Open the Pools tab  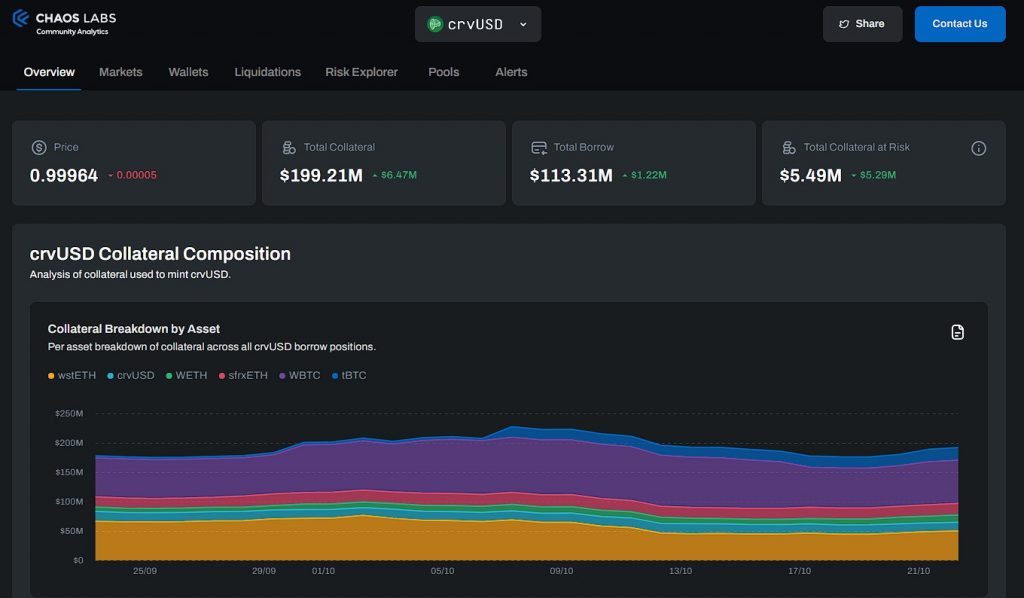coord(444,72)
